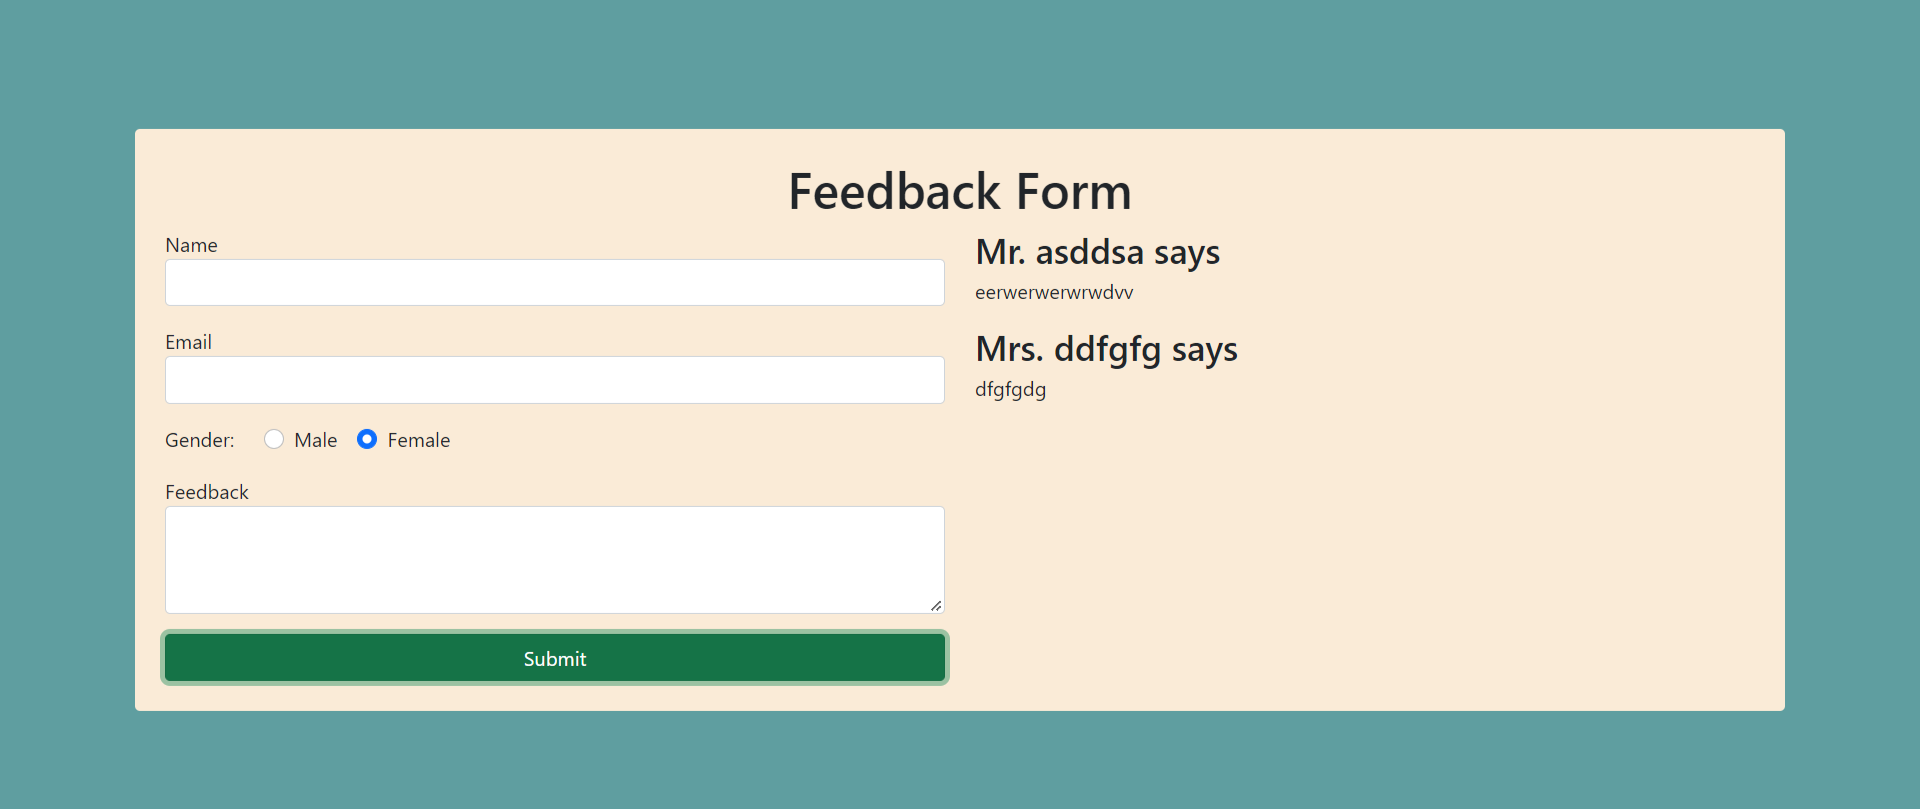
Task: Select the Female gender radio button
Action: [x=367, y=439]
